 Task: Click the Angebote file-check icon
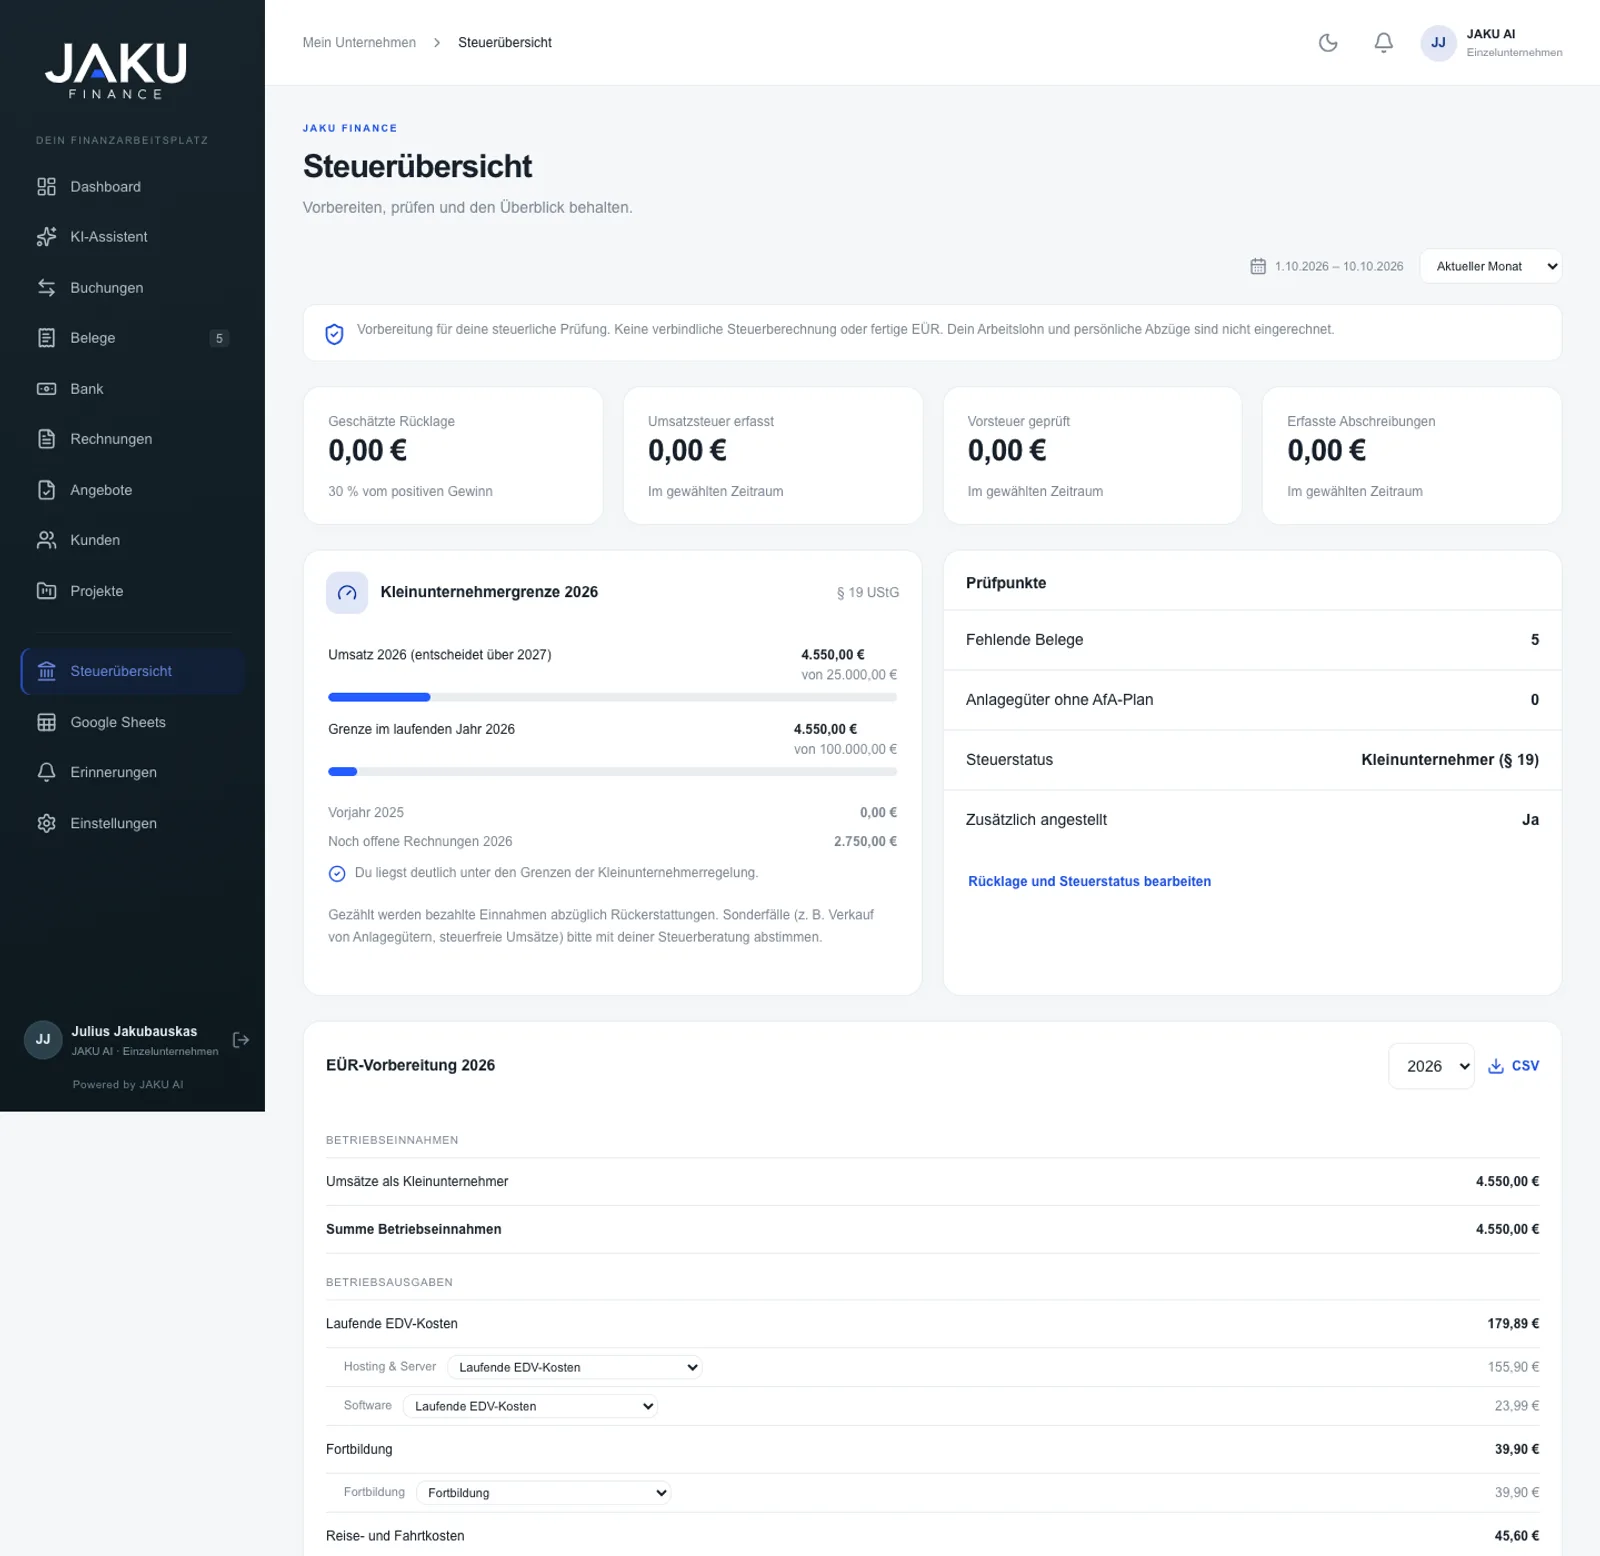pyautogui.click(x=46, y=490)
